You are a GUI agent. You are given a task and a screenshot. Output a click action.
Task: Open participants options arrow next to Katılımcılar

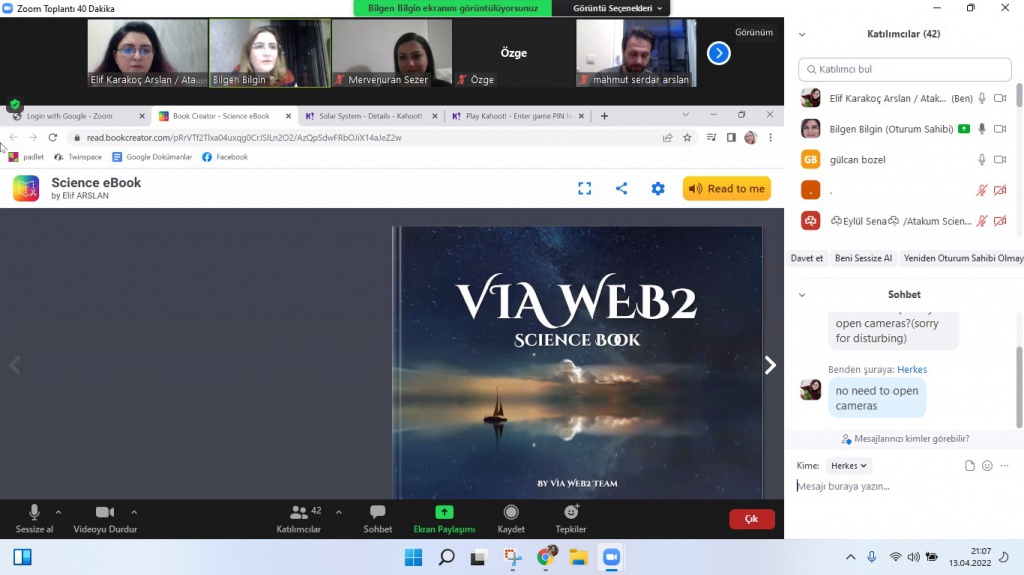(338, 512)
